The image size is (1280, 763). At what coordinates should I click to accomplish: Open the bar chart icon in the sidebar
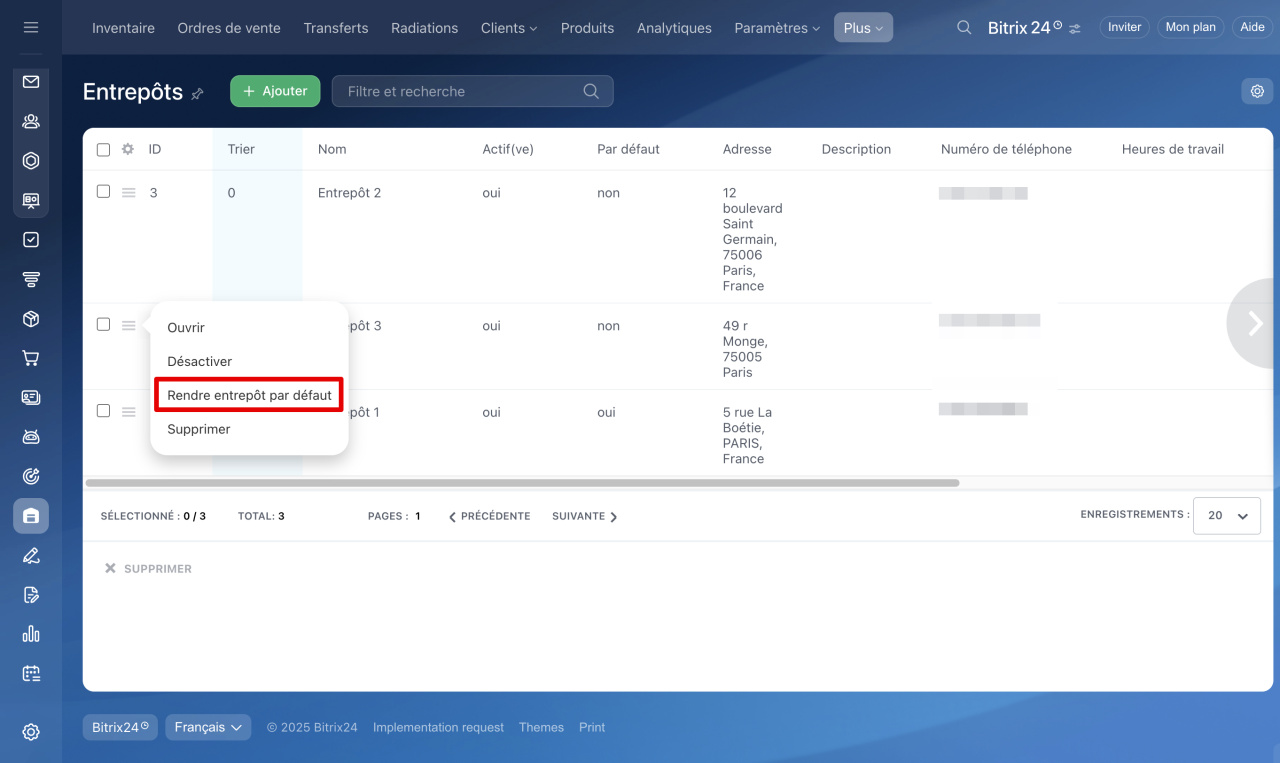(31, 634)
